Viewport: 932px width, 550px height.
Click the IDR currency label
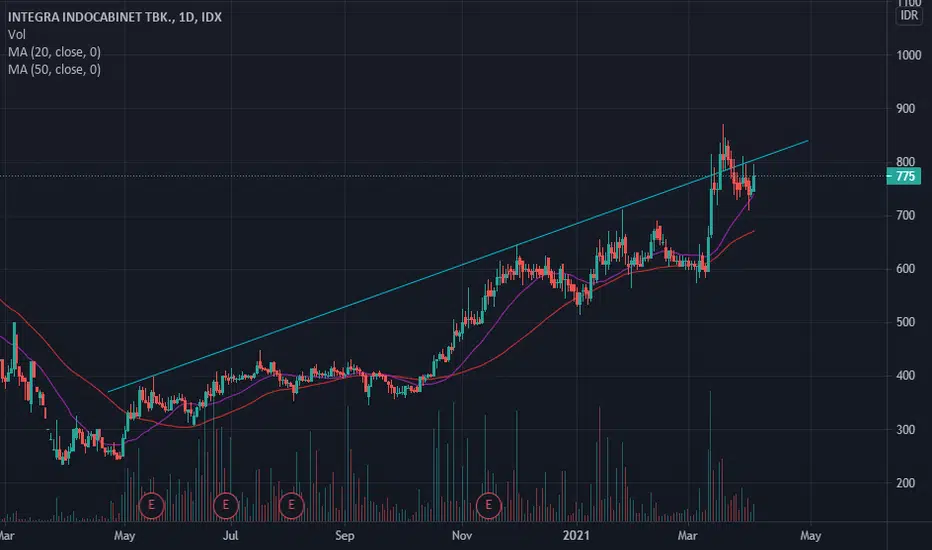909,15
